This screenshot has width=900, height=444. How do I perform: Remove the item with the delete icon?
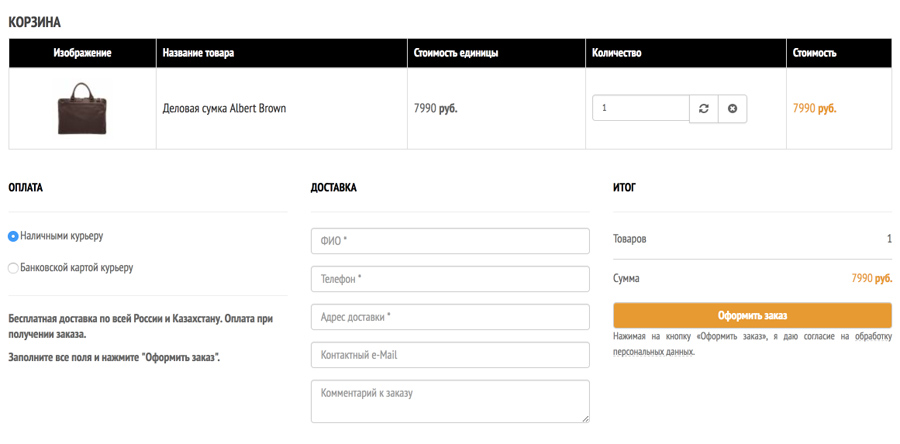point(732,108)
